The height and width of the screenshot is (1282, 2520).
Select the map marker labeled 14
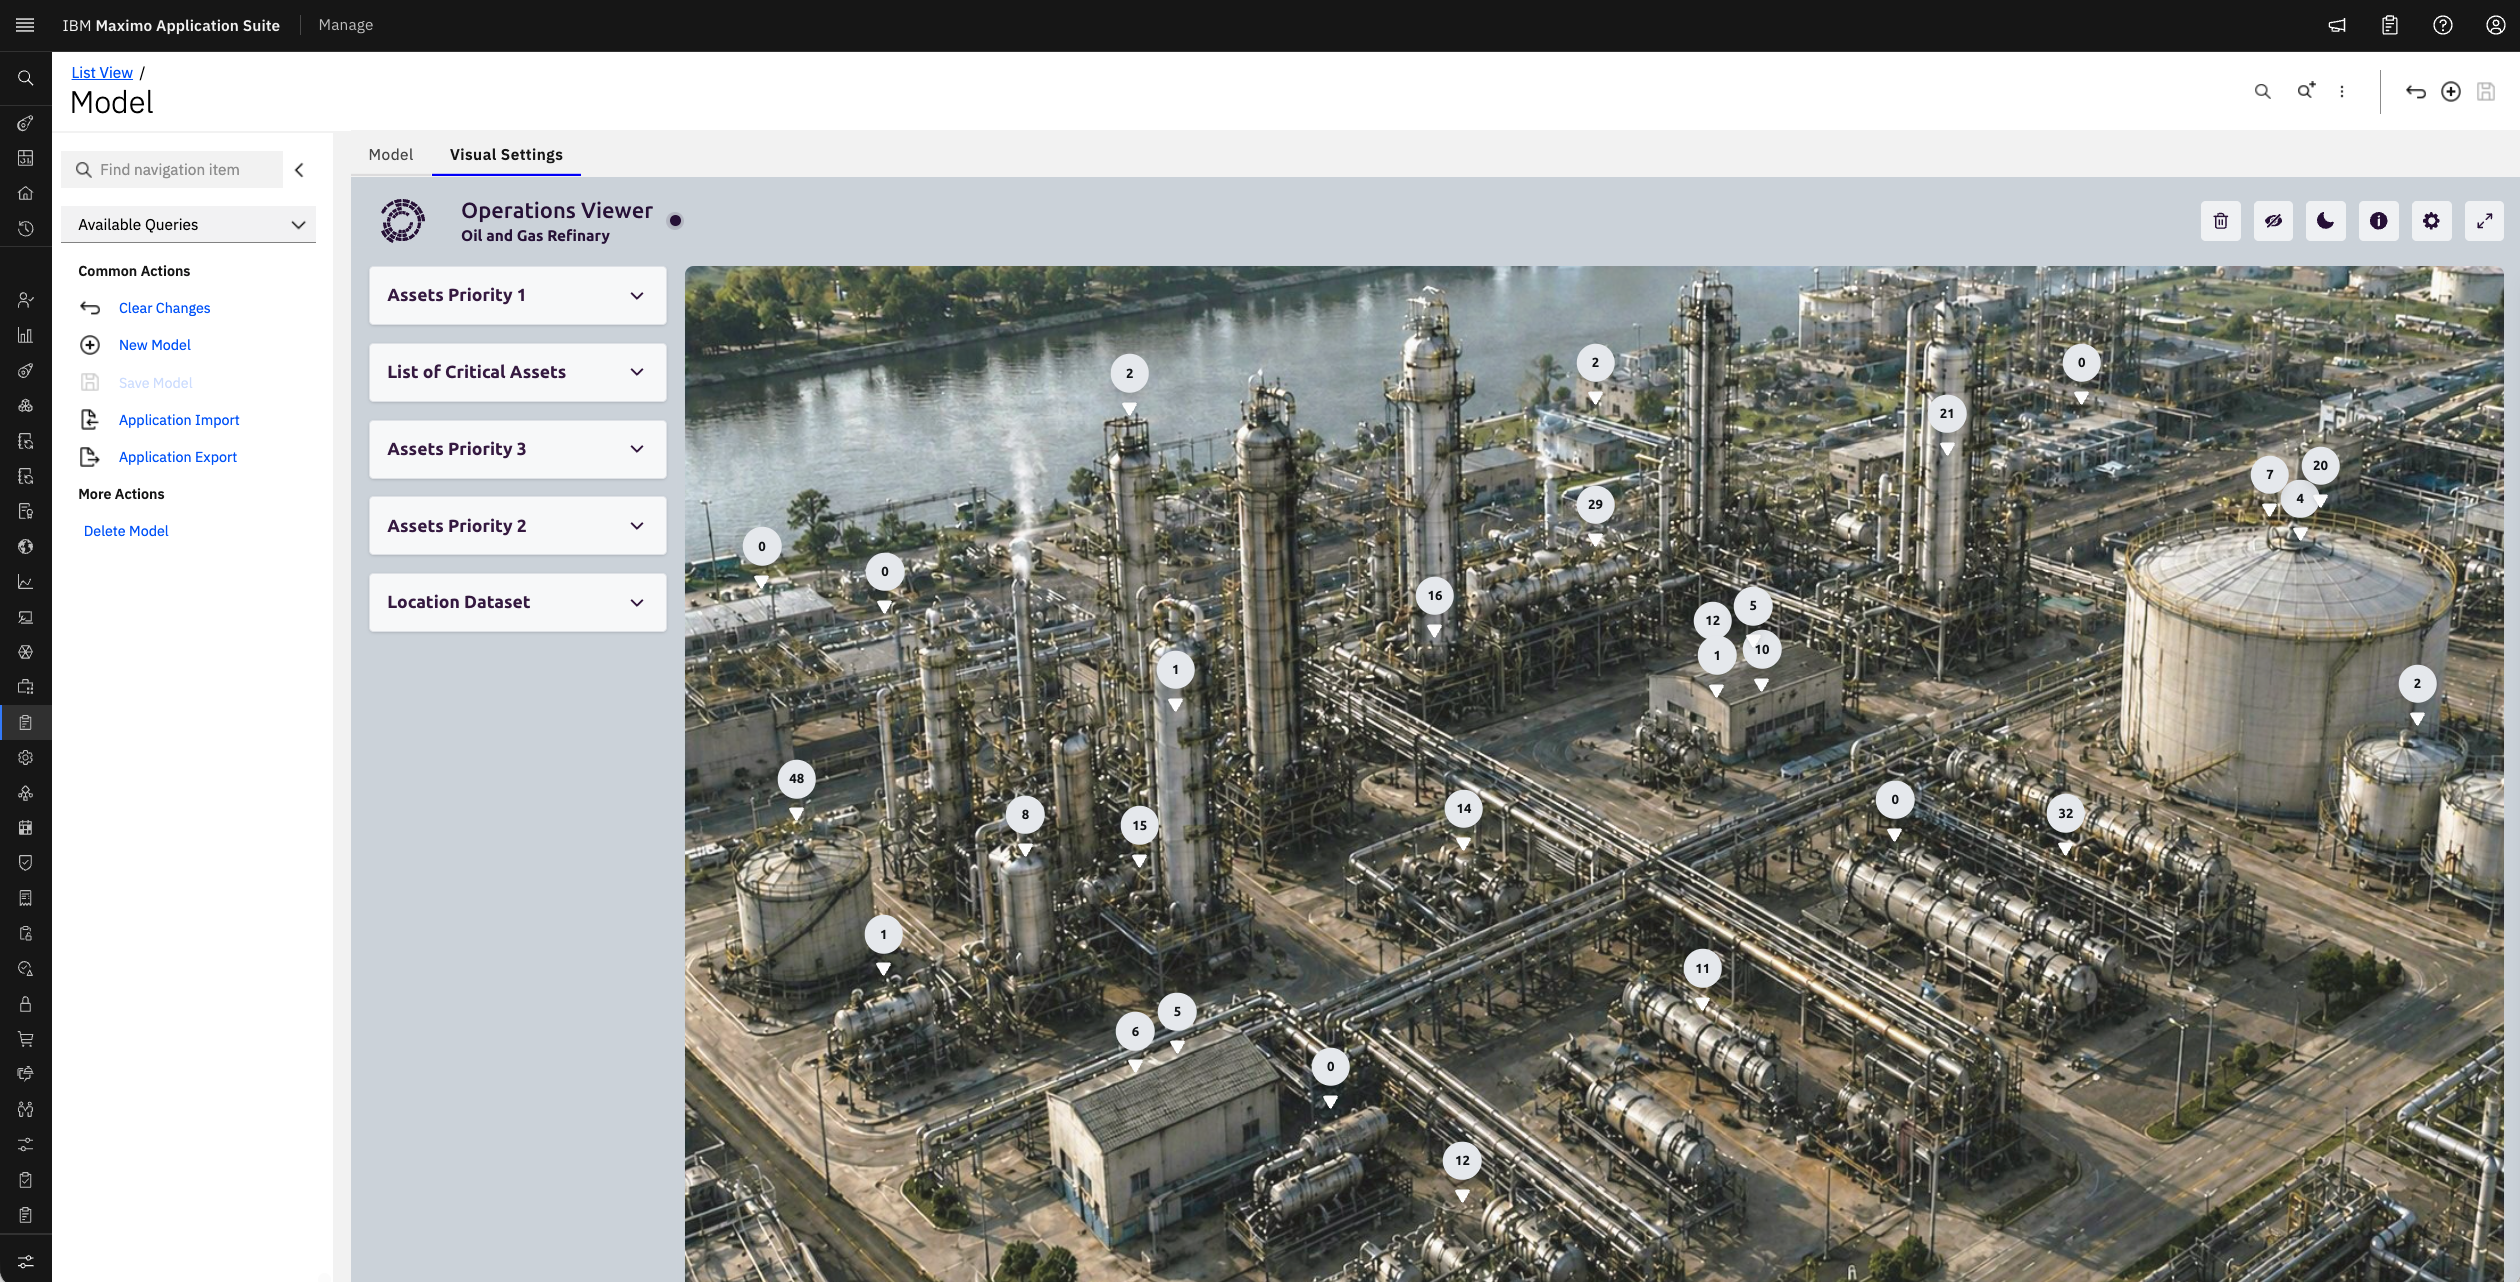[x=1463, y=809]
